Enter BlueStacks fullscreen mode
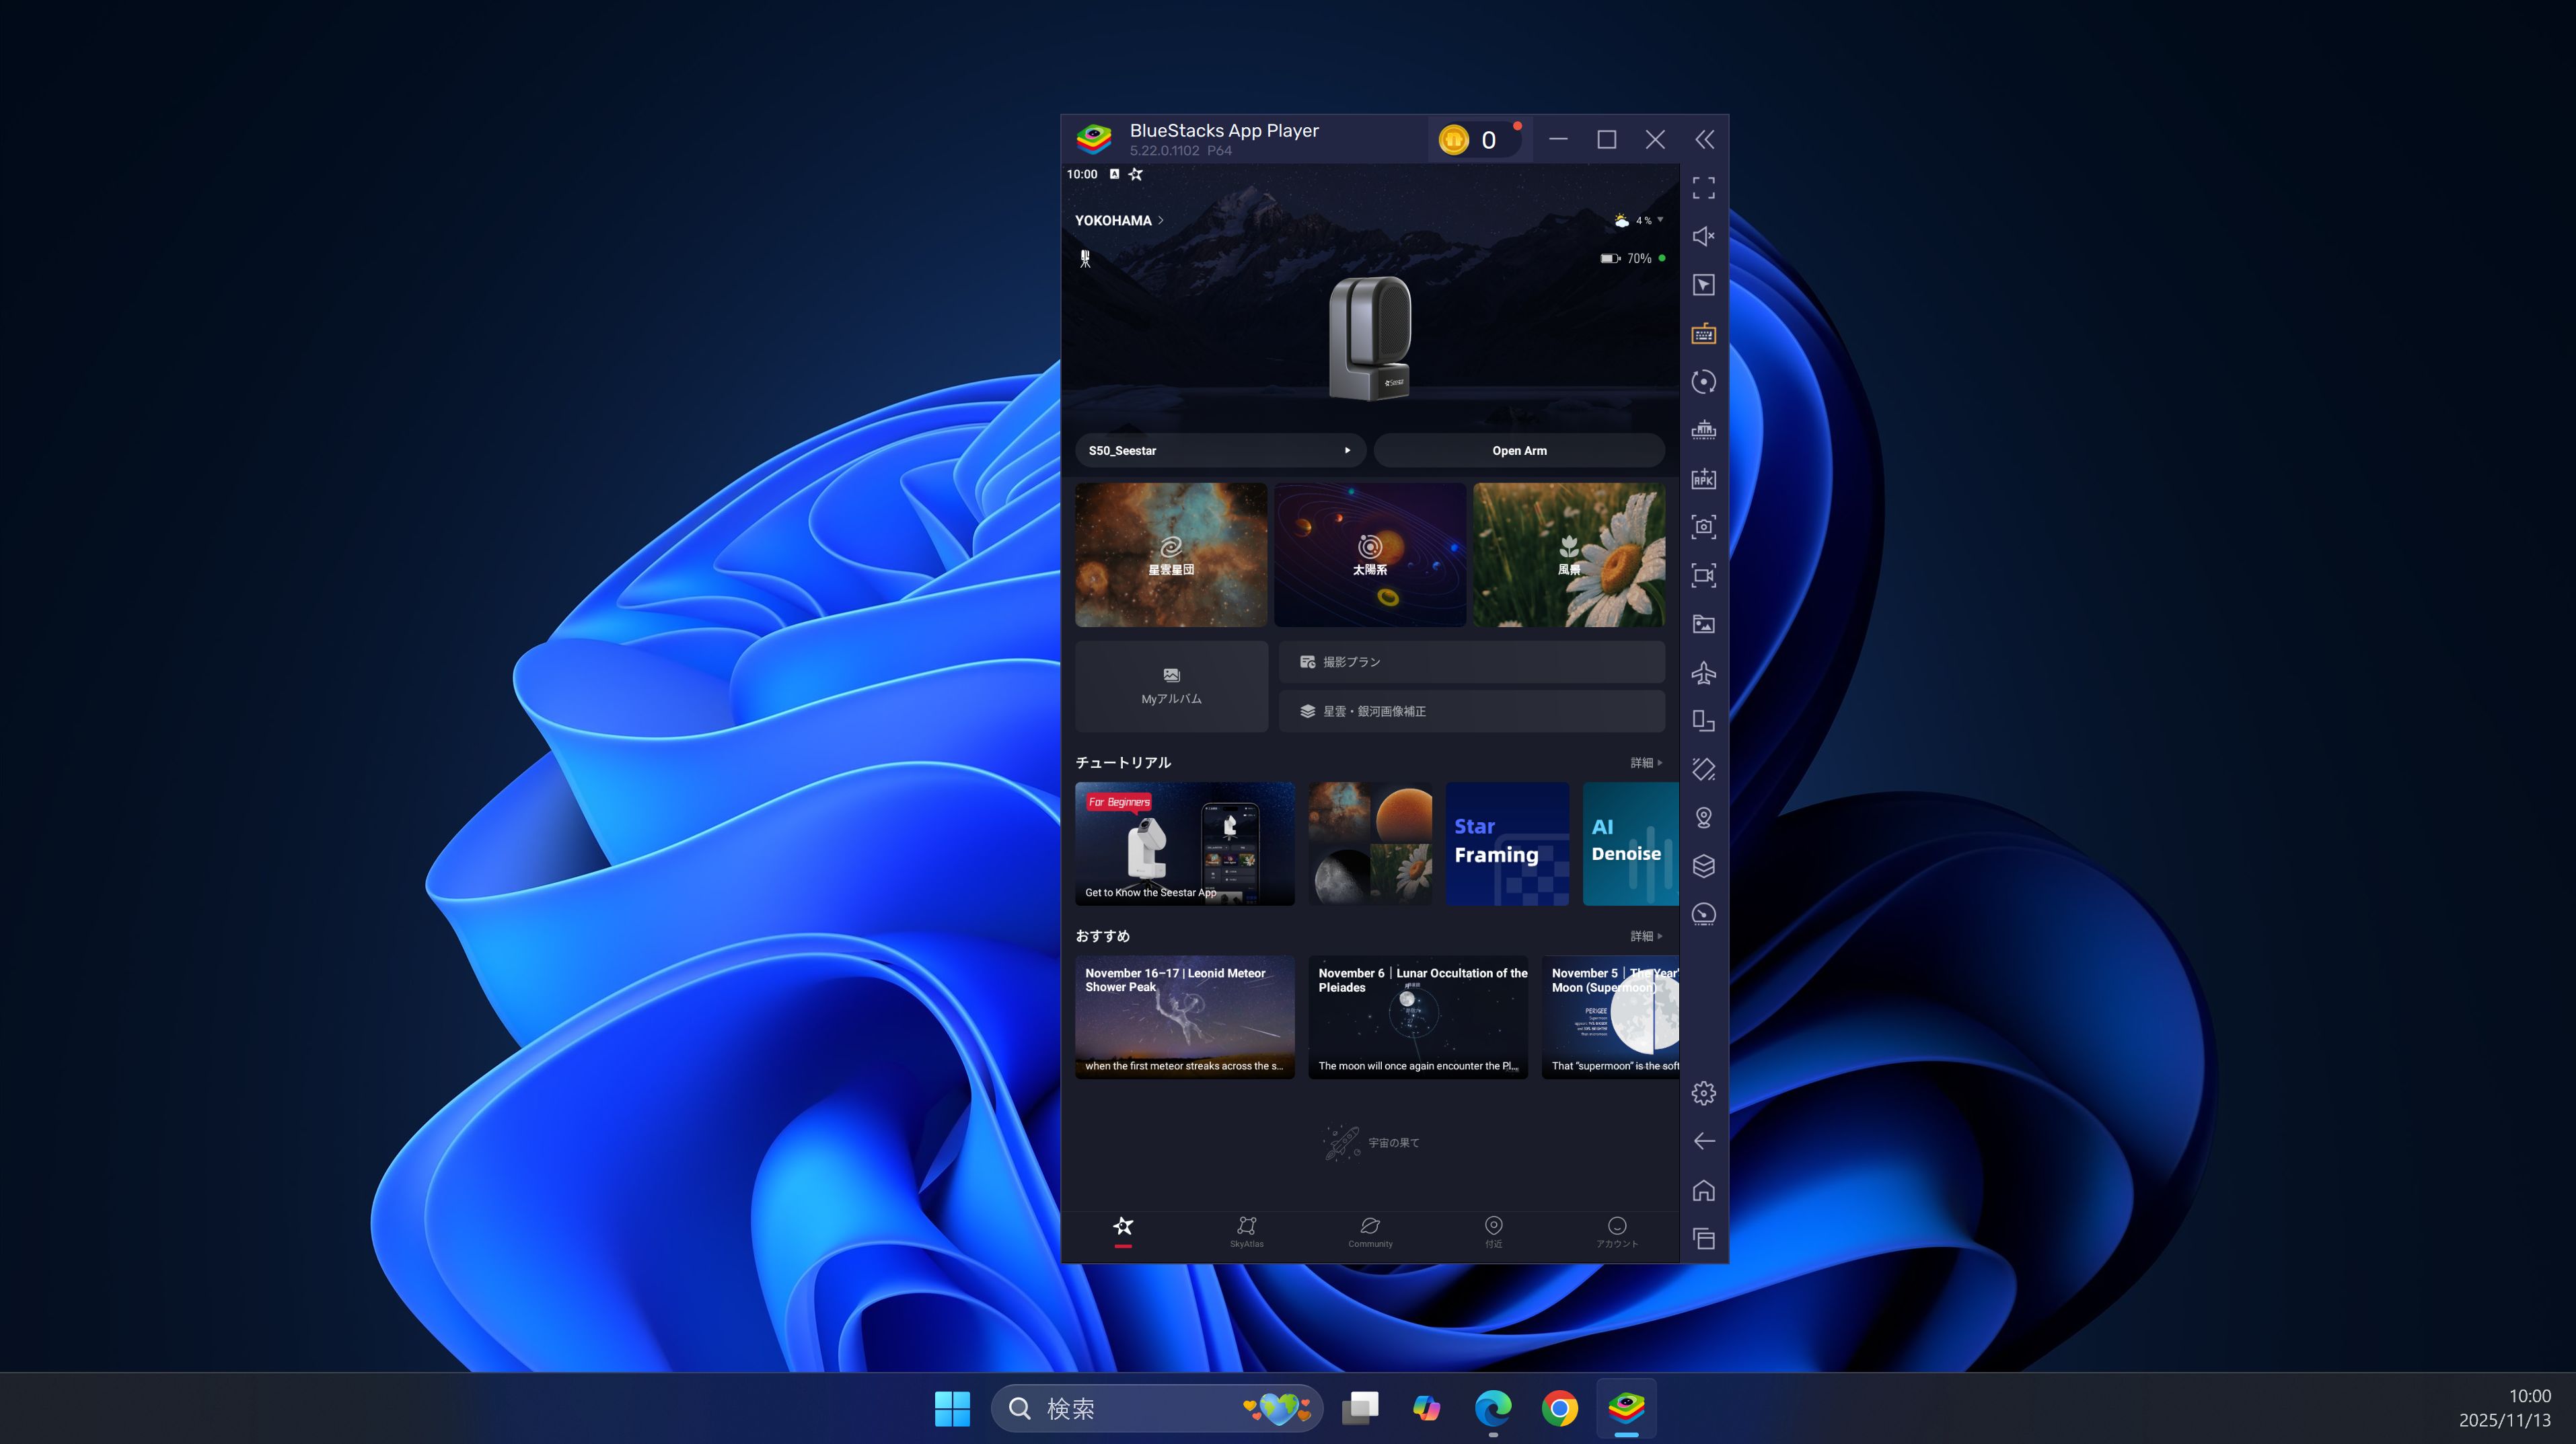Screen dimensions: 2576x1444 point(1703,188)
